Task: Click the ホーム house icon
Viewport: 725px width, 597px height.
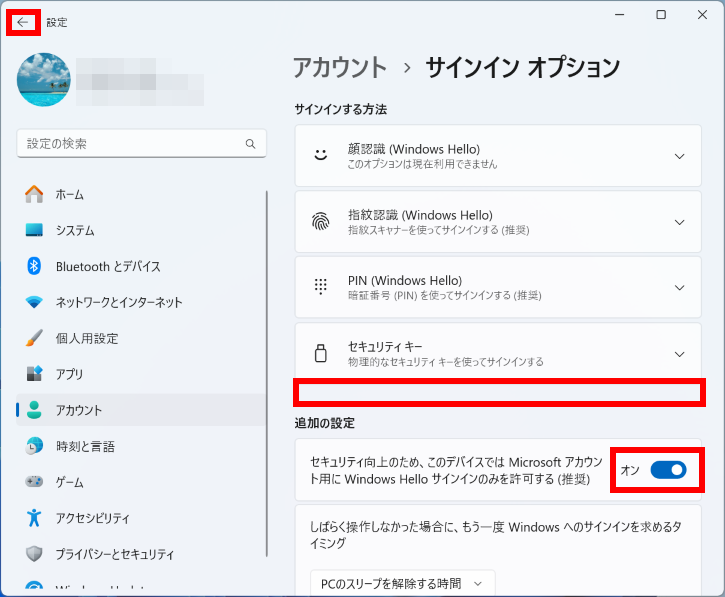Action: [34, 194]
